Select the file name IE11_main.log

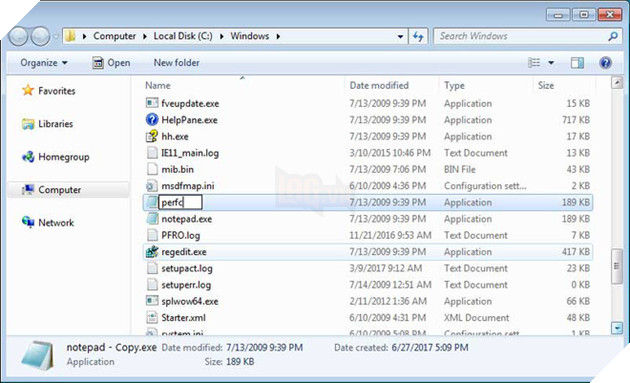coord(190,153)
